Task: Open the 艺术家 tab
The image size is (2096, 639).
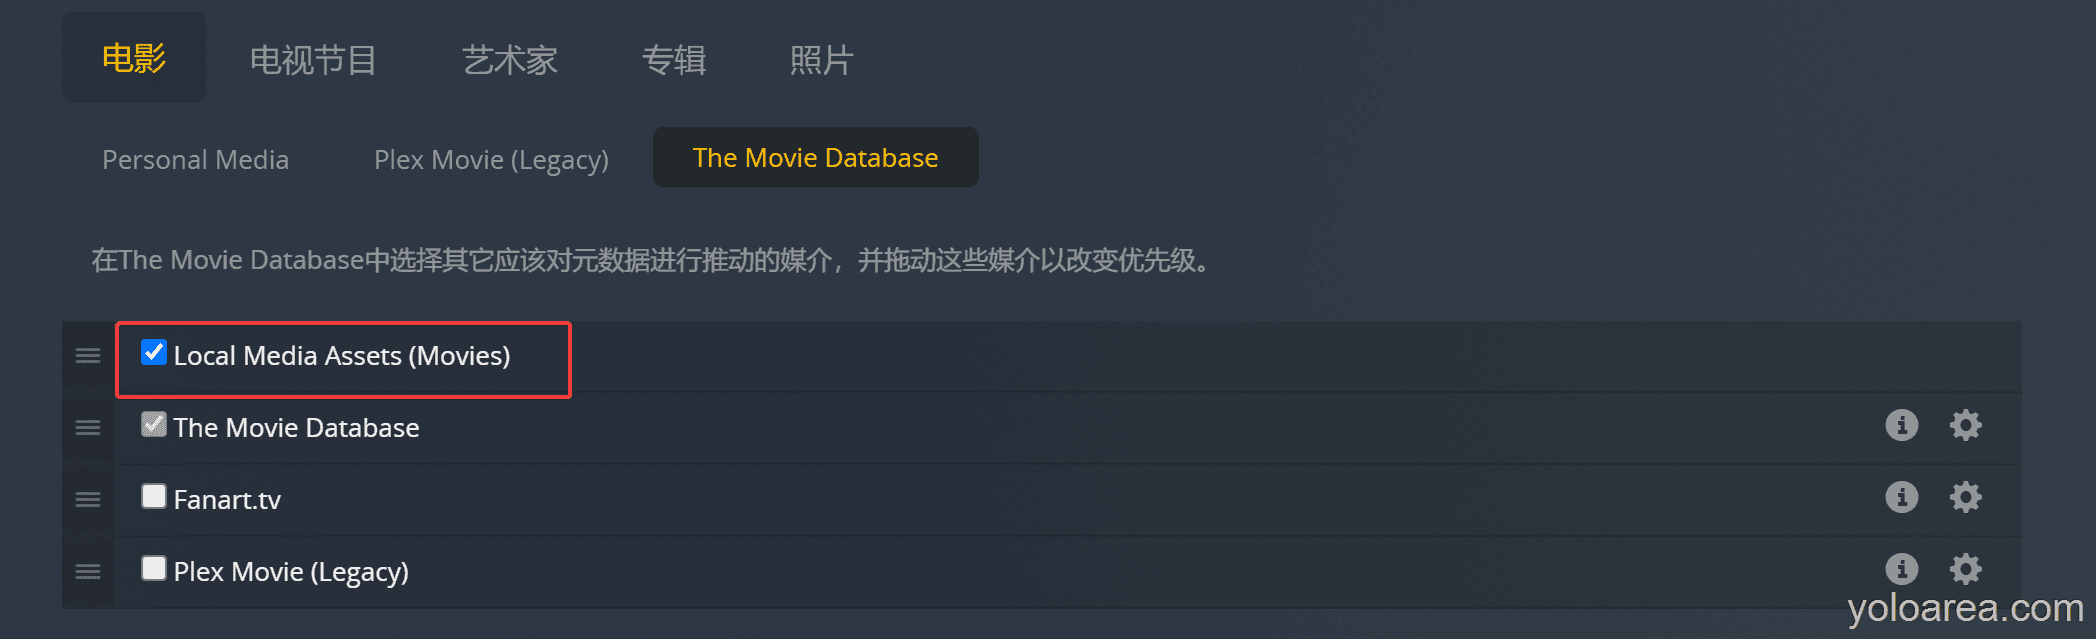Action: (x=510, y=60)
